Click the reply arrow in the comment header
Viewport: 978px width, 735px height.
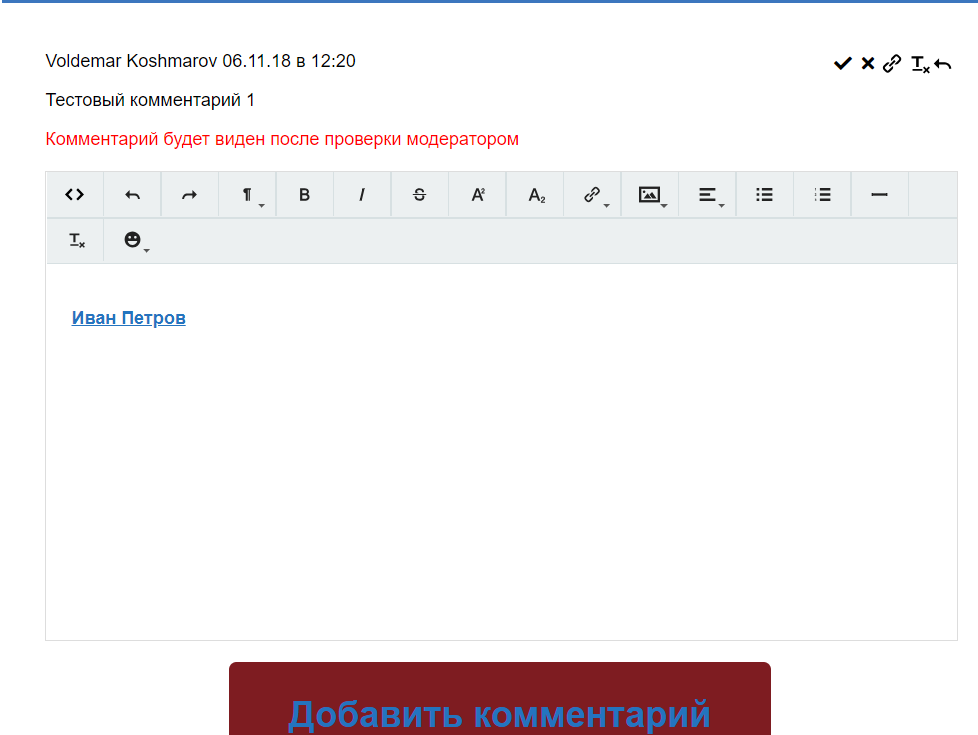pyautogui.click(x=943, y=64)
